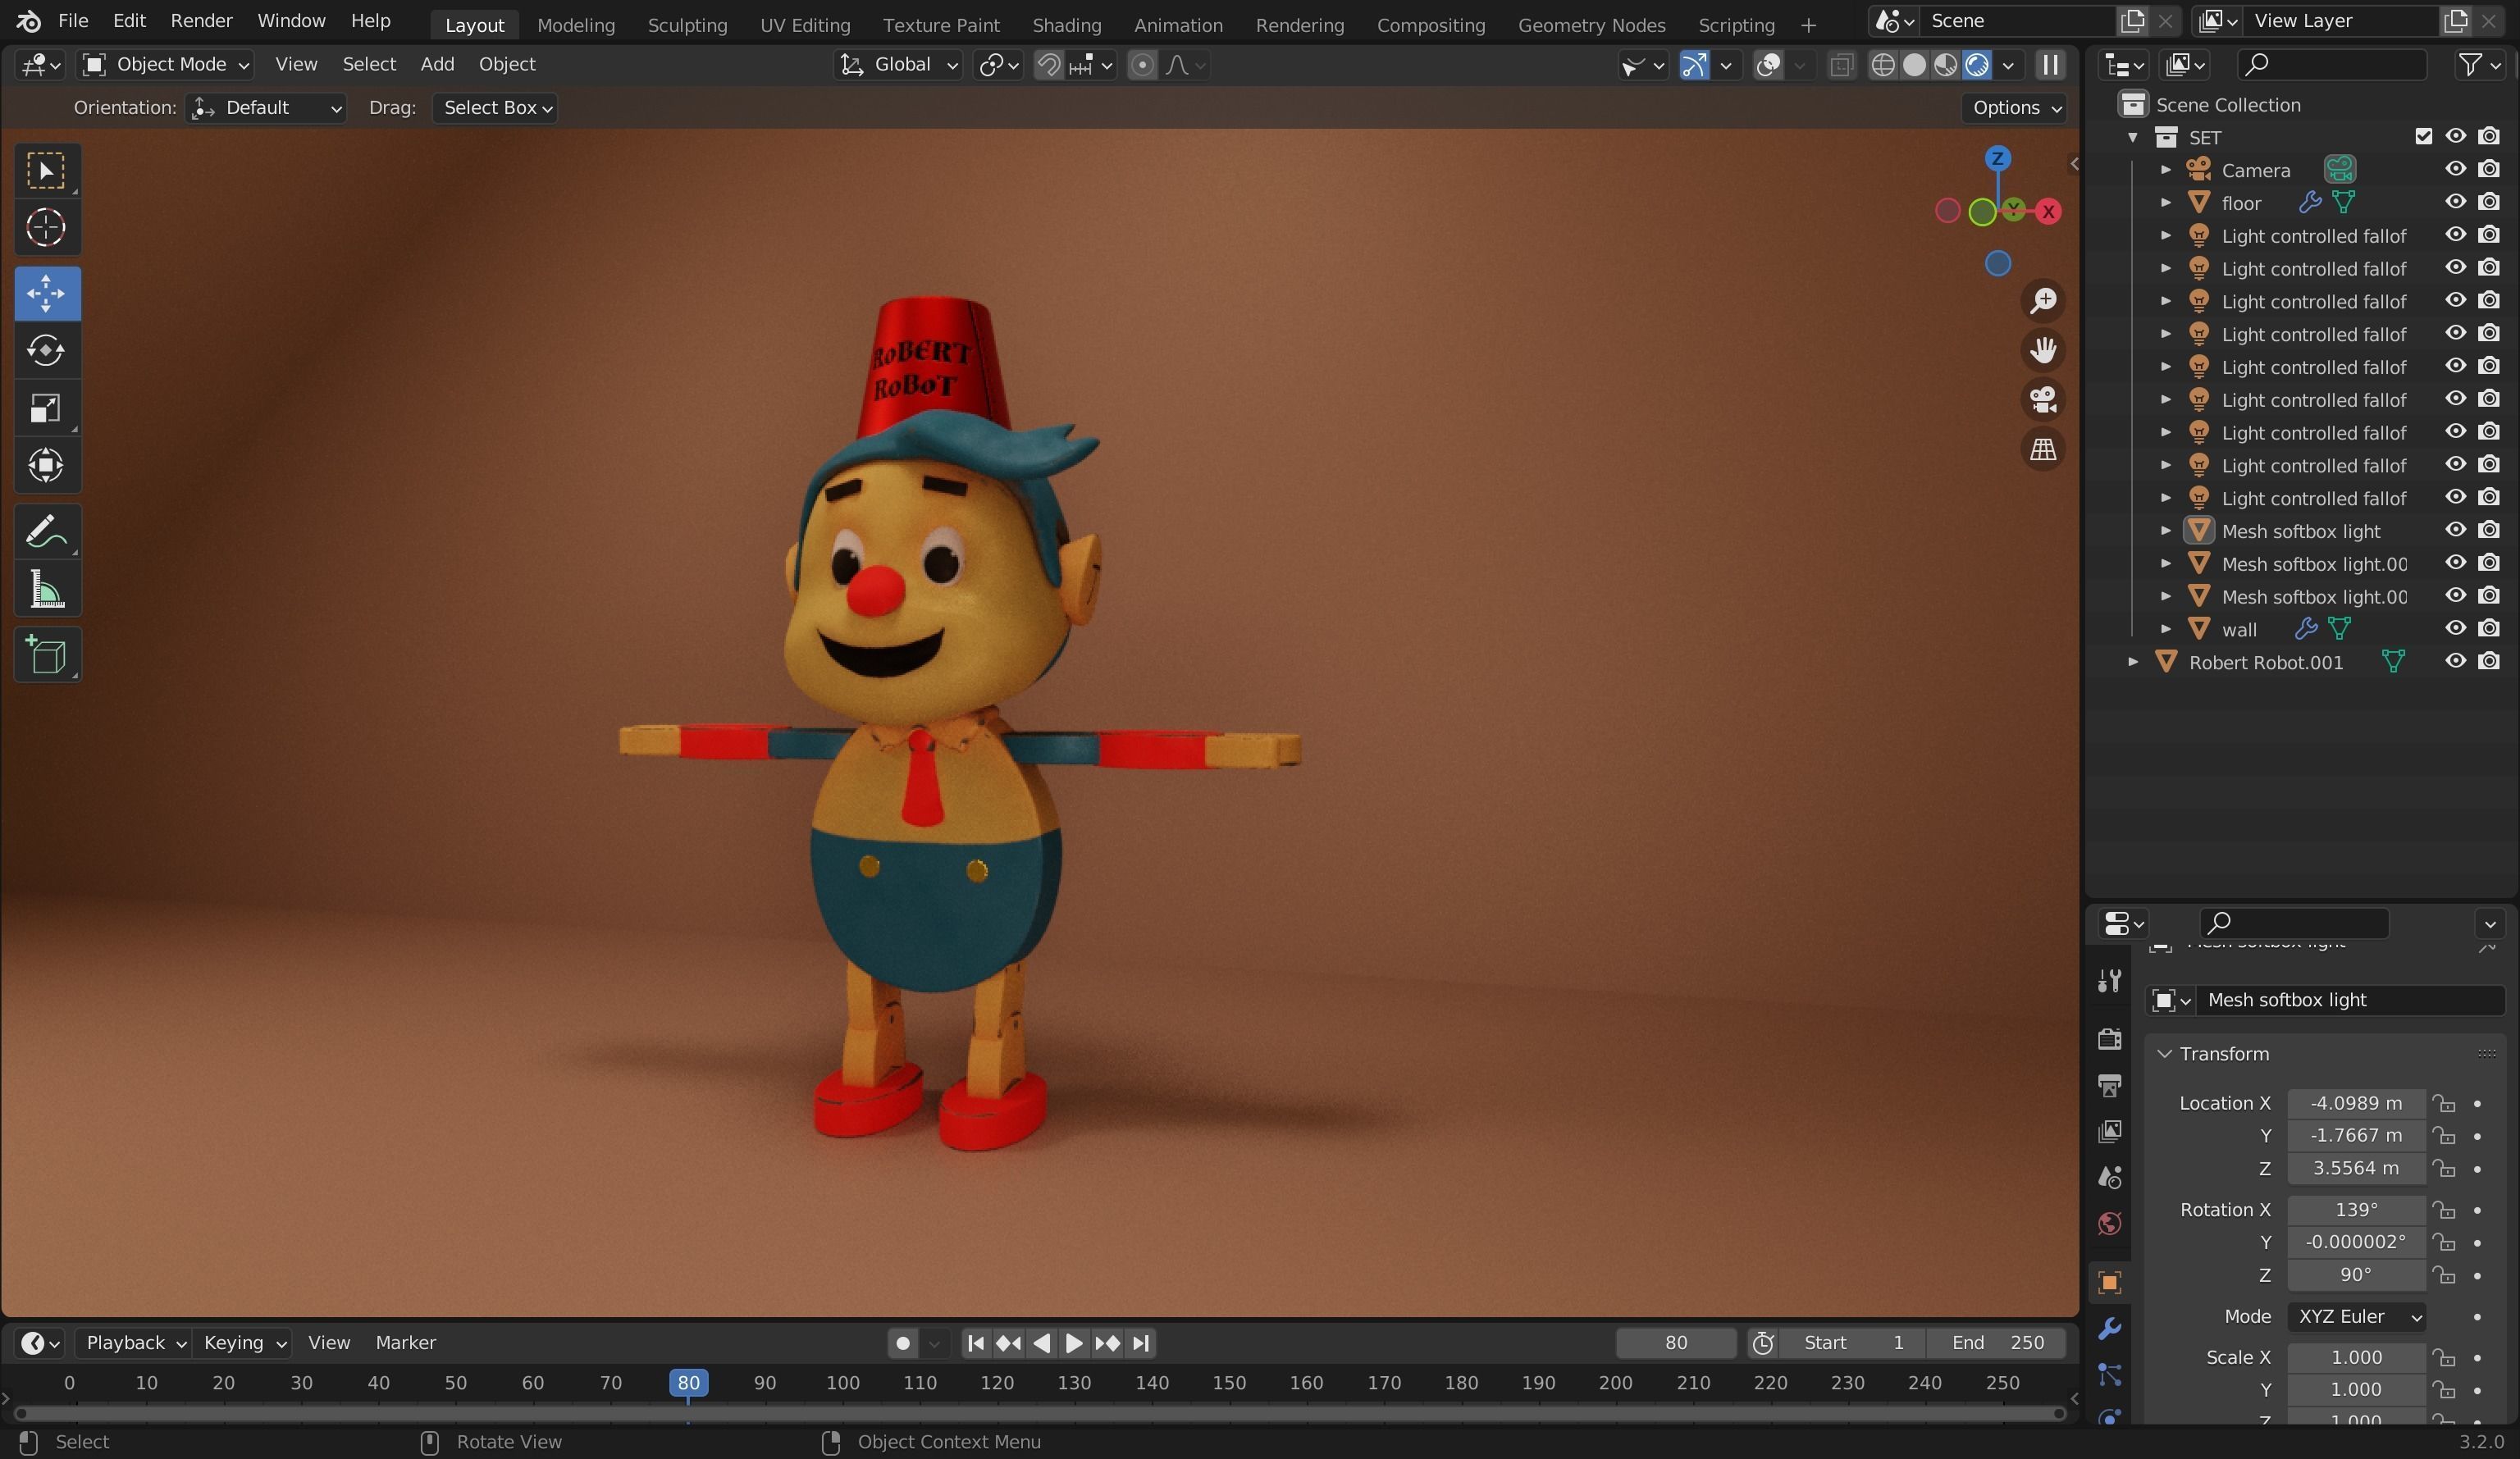Open the Object Mode dropdown

(x=165, y=65)
